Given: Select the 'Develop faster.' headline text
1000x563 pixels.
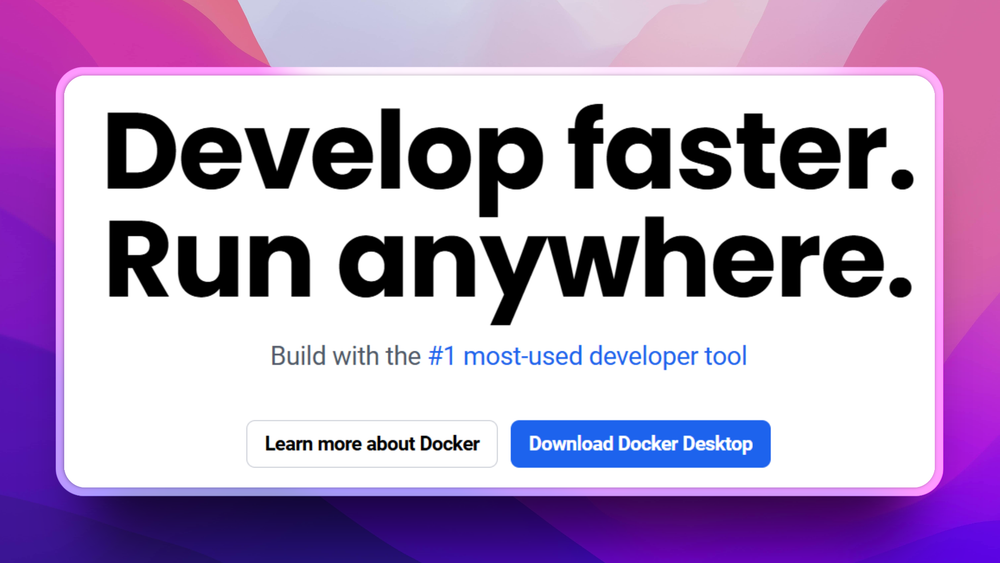Looking at the screenshot, I should pyautogui.click(x=509, y=159).
